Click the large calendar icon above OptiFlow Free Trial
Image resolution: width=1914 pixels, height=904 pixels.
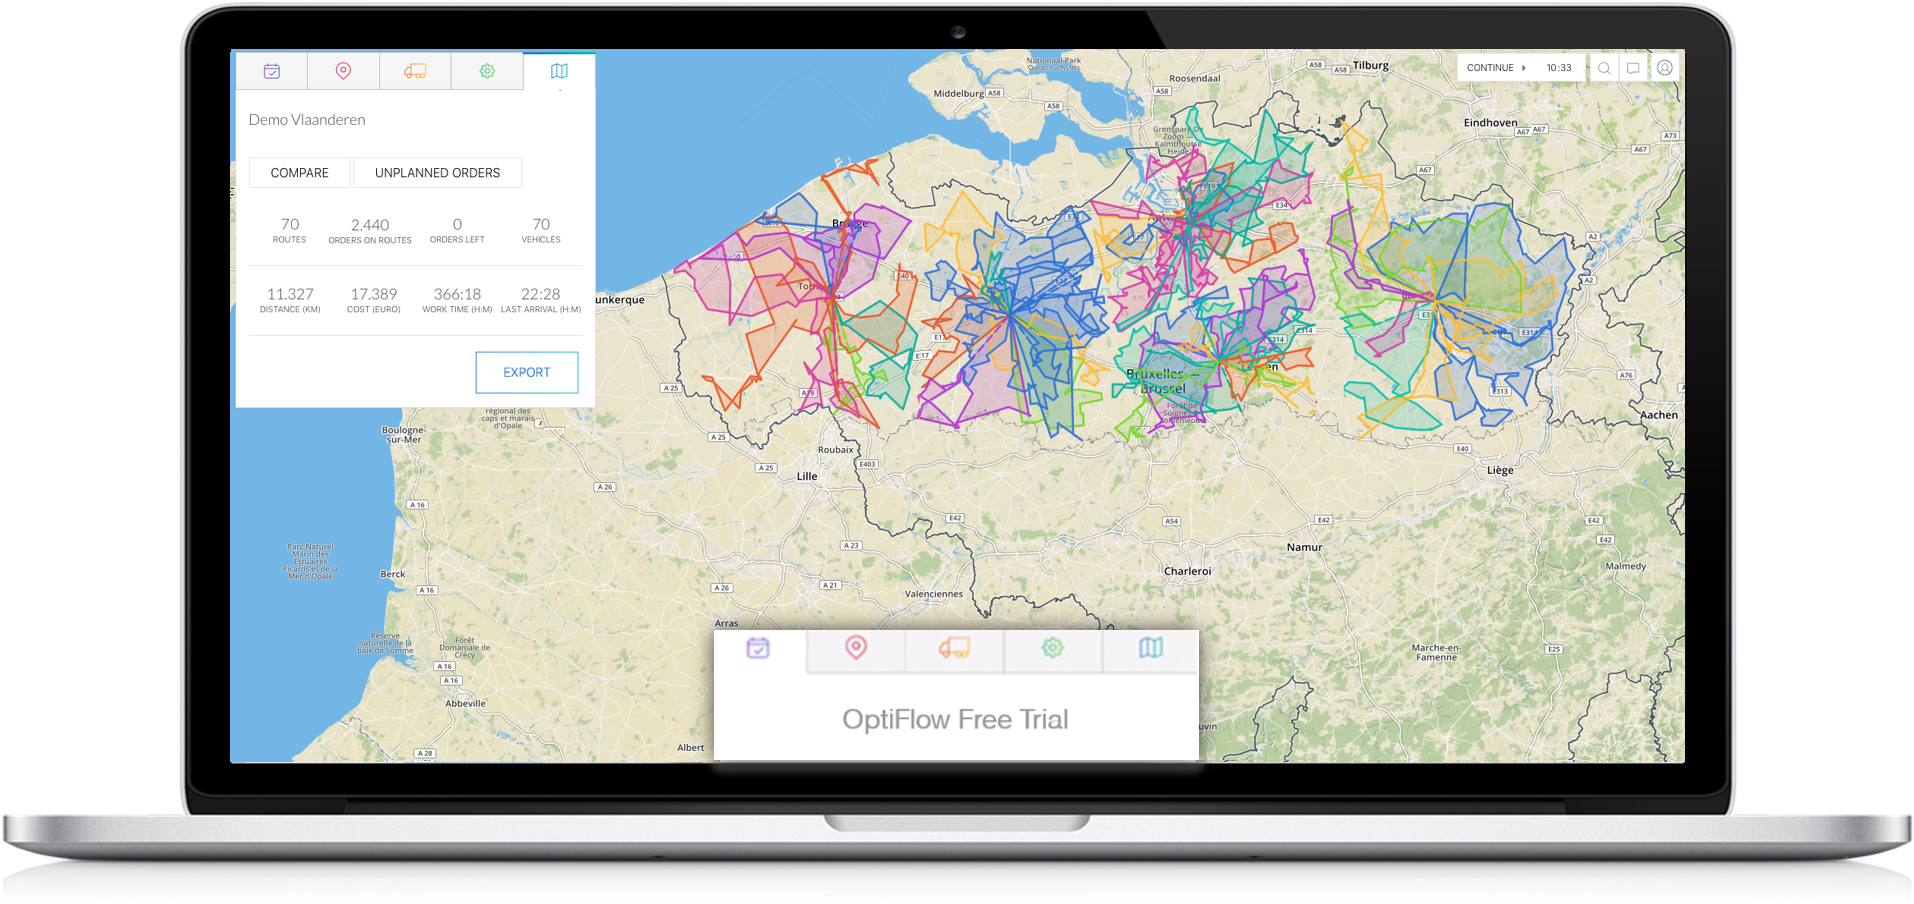point(758,649)
